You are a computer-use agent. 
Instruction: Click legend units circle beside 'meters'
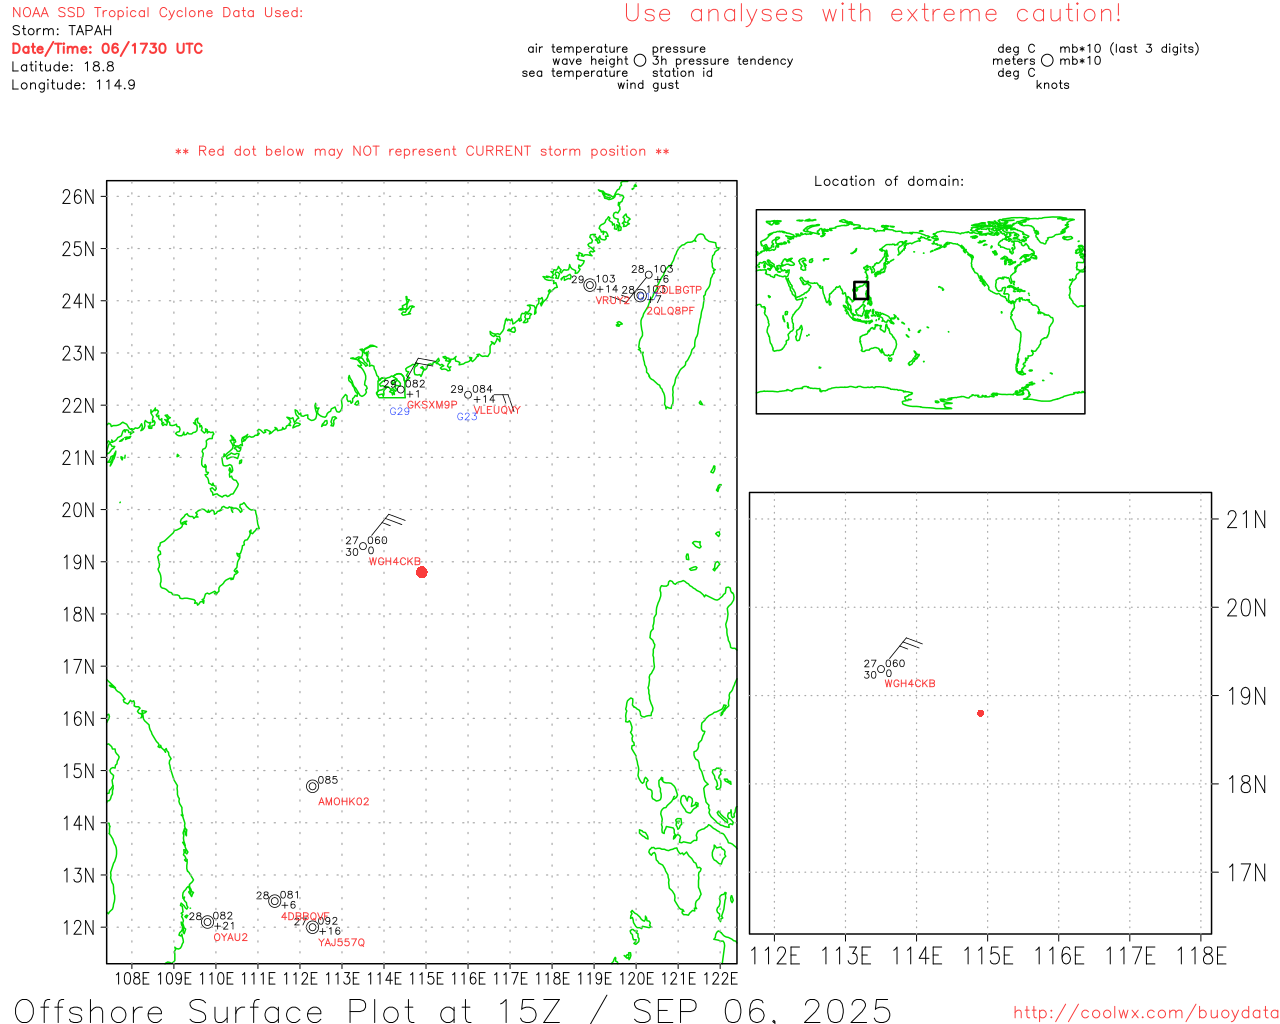[1047, 61]
